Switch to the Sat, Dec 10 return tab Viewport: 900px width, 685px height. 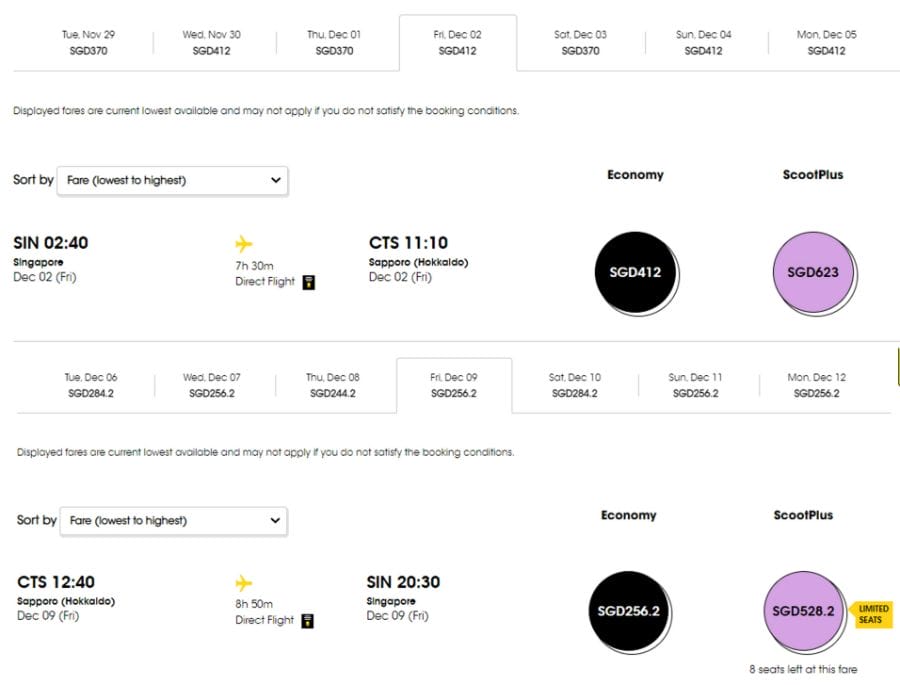[574, 384]
